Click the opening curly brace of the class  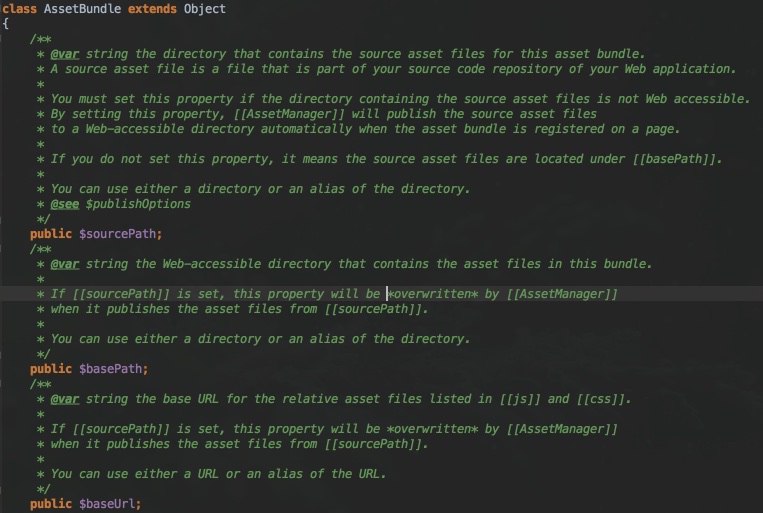pyautogui.click(x=5, y=23)
